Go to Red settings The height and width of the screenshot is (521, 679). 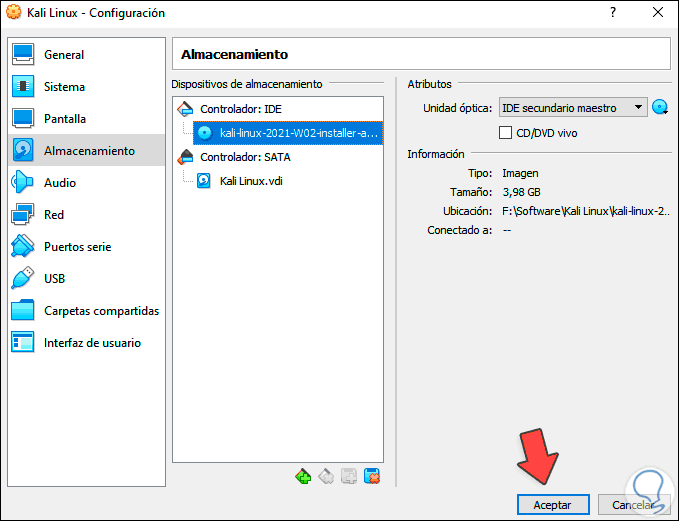coord(86,214)
